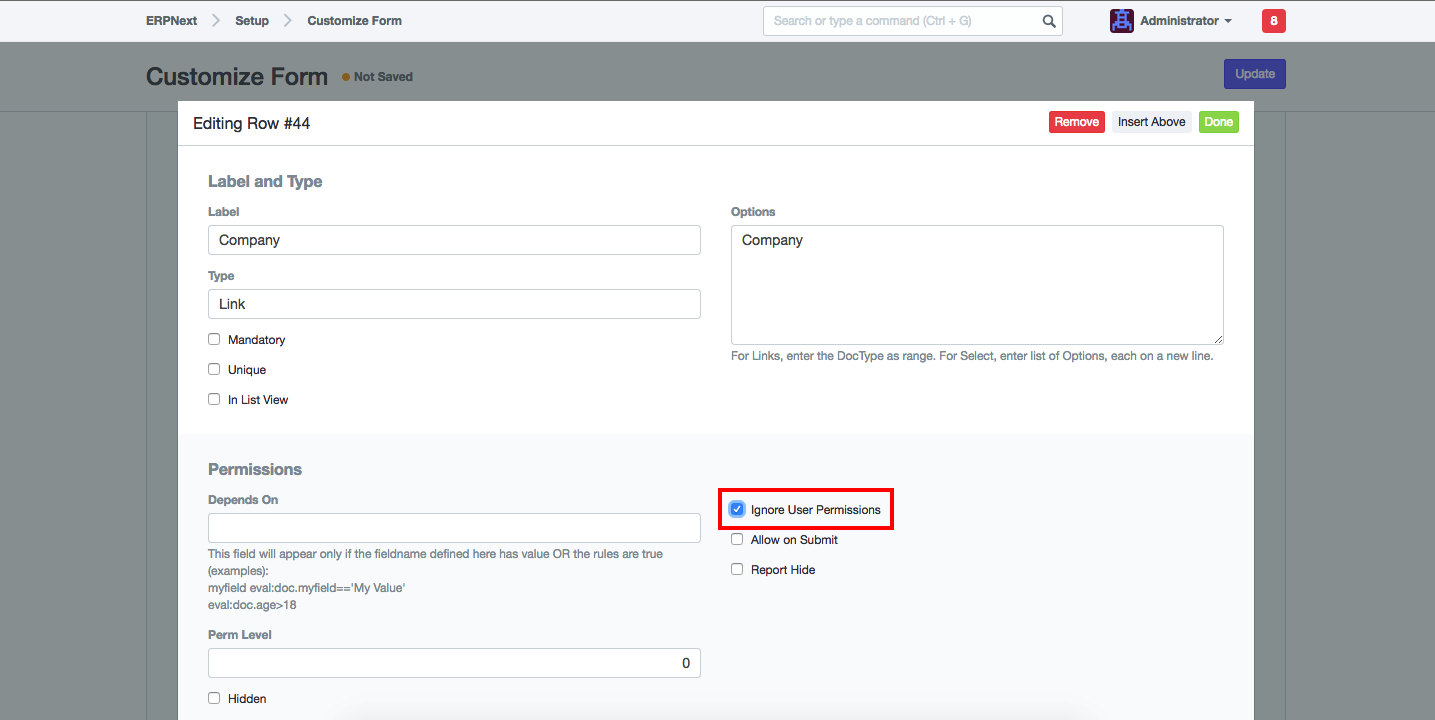Toggle the In List View checkbox
Screen dimensions: 1435x720
pos(214,400)
